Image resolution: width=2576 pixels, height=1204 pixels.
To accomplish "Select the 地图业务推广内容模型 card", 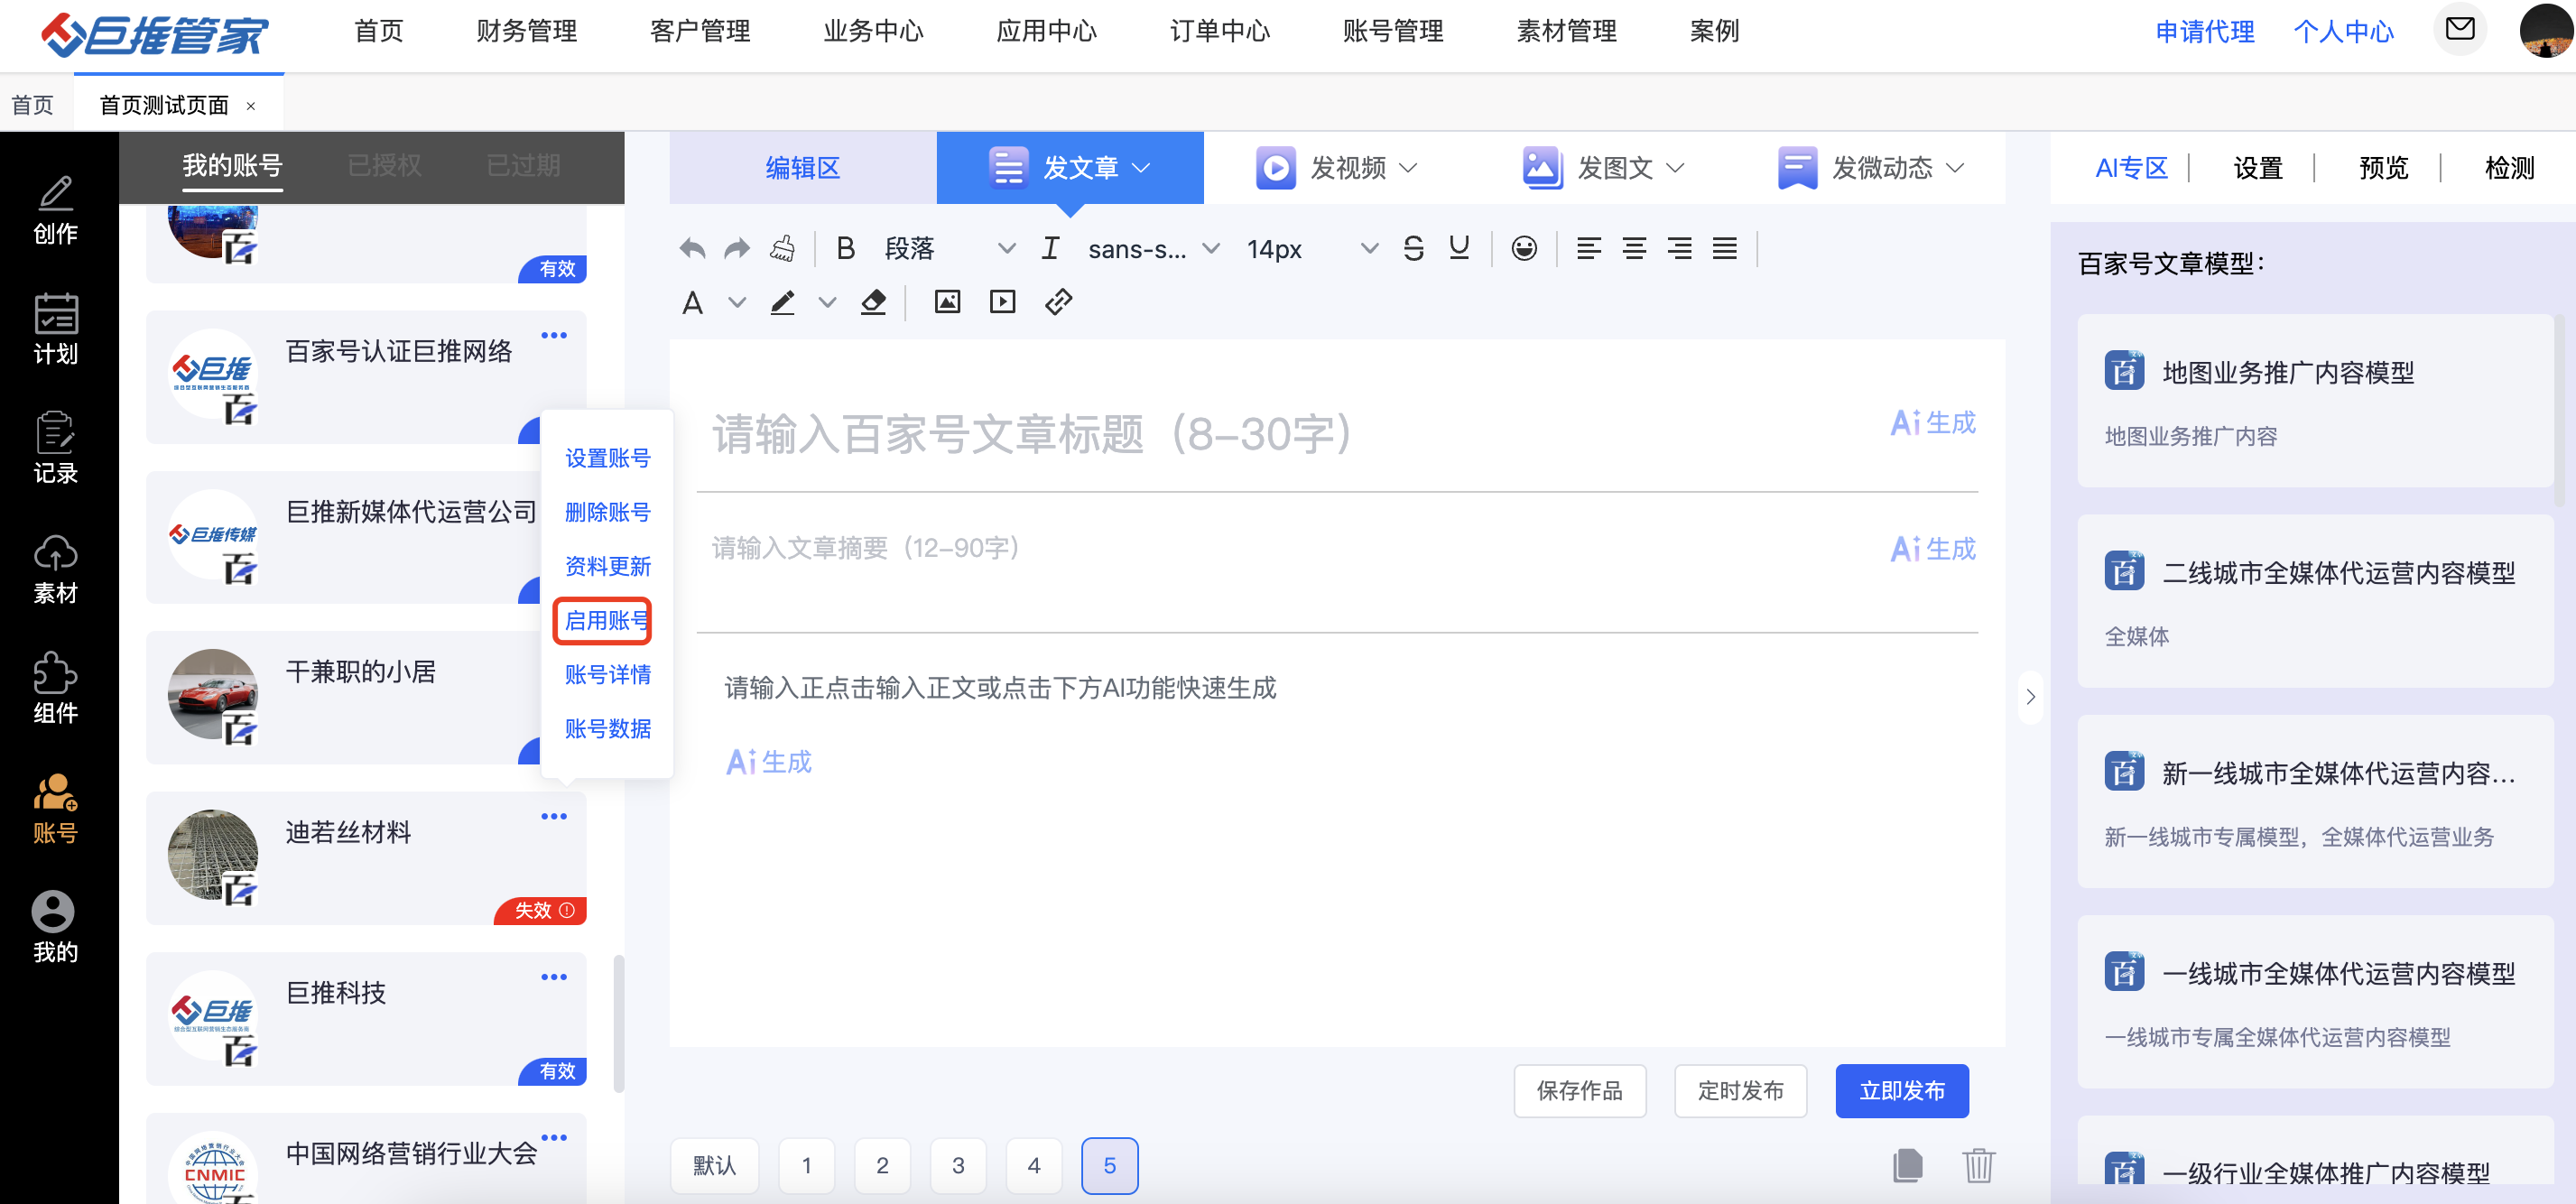I will [2315, 401].
